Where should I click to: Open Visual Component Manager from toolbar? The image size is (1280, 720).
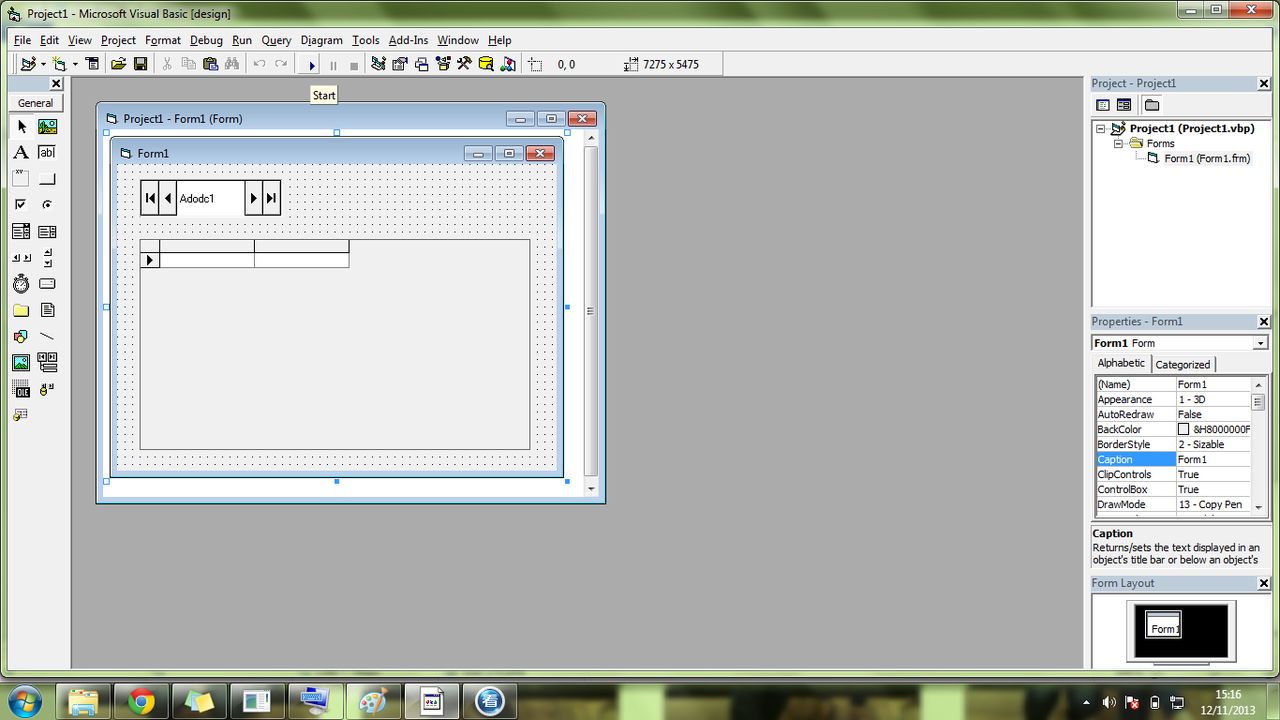pos(508,64)
